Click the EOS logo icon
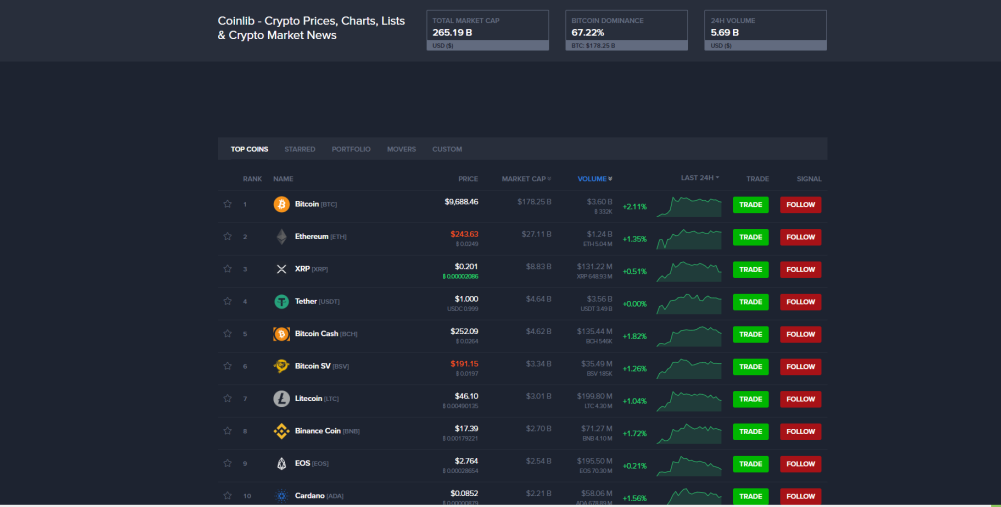The image size is (1001, 507). (x=281, y=464)
